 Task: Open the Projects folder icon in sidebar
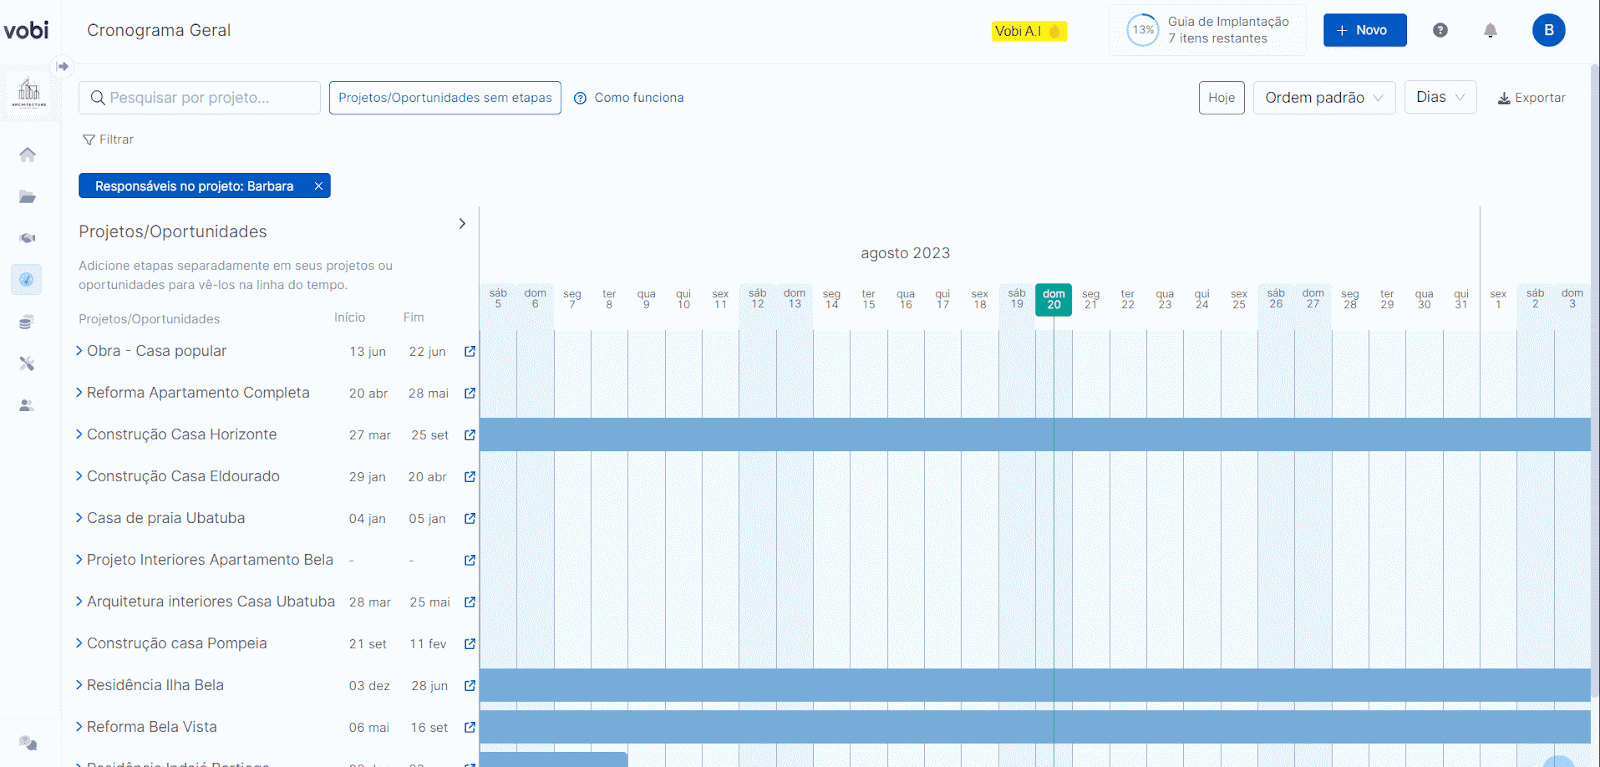tap(27, 197)
